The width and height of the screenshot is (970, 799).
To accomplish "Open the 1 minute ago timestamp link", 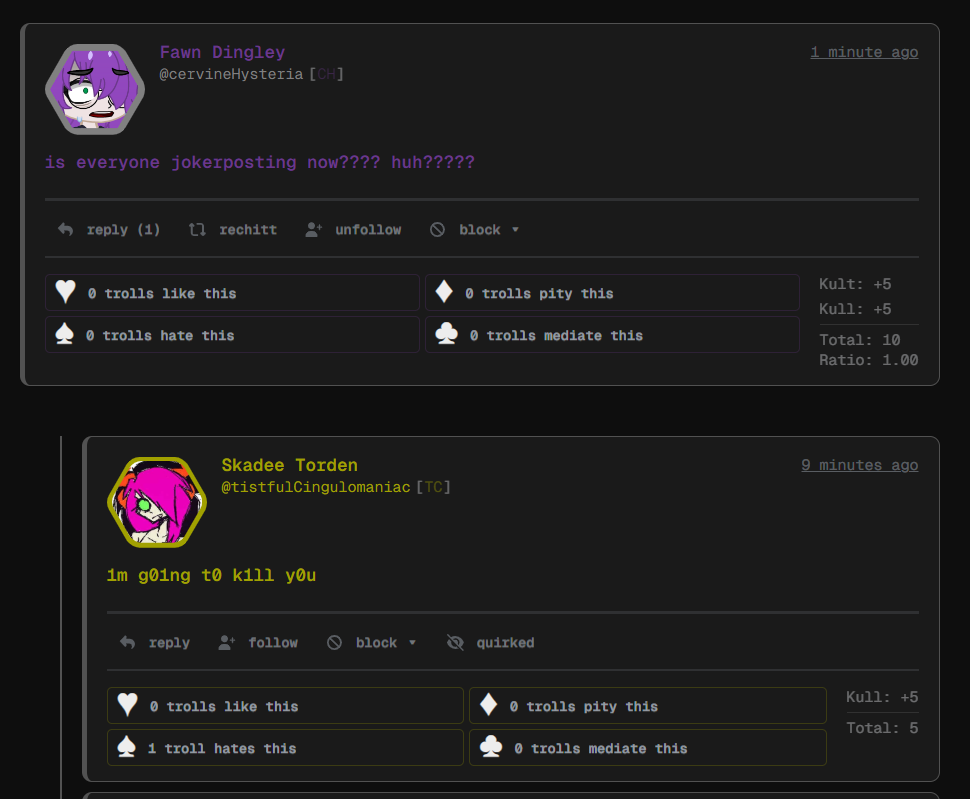I will point(864,52).
